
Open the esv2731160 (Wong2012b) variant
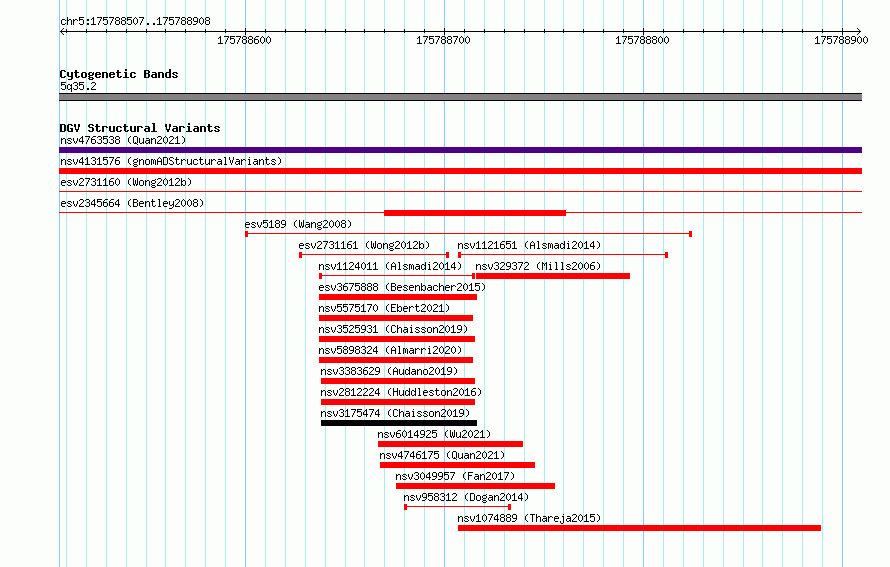126,182
